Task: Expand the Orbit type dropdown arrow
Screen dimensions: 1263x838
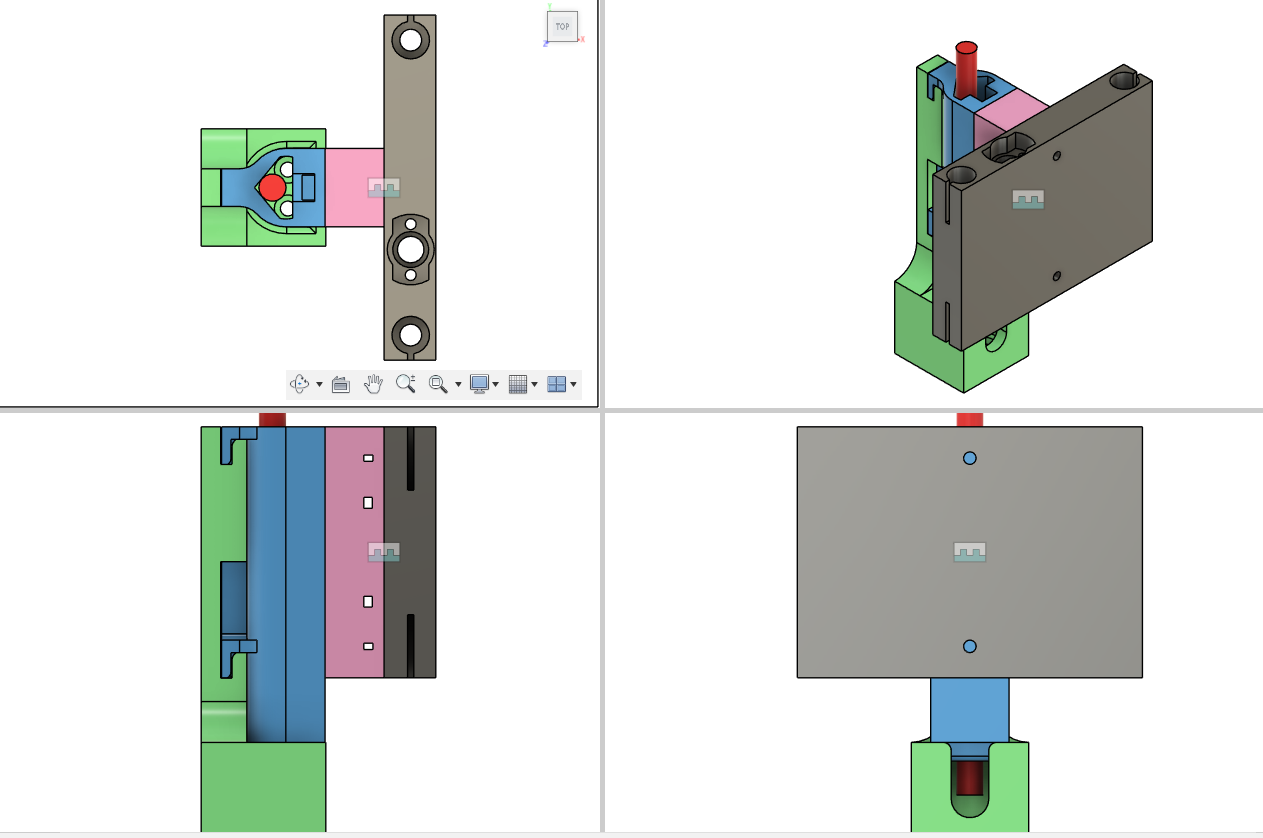Action: click(319, 385)
